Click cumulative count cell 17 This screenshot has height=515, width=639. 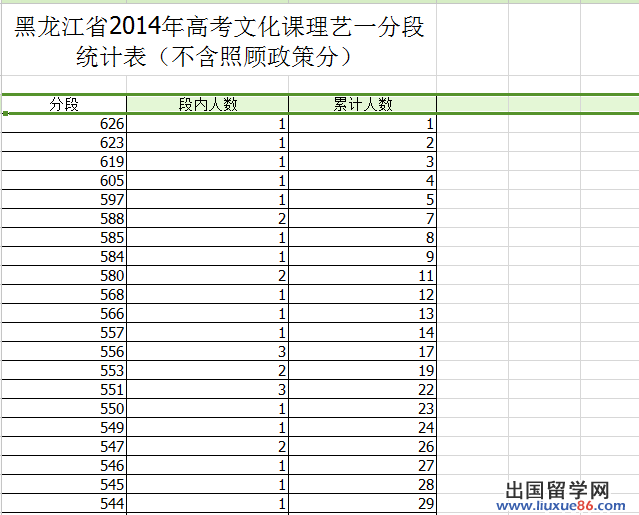(362, 352)
